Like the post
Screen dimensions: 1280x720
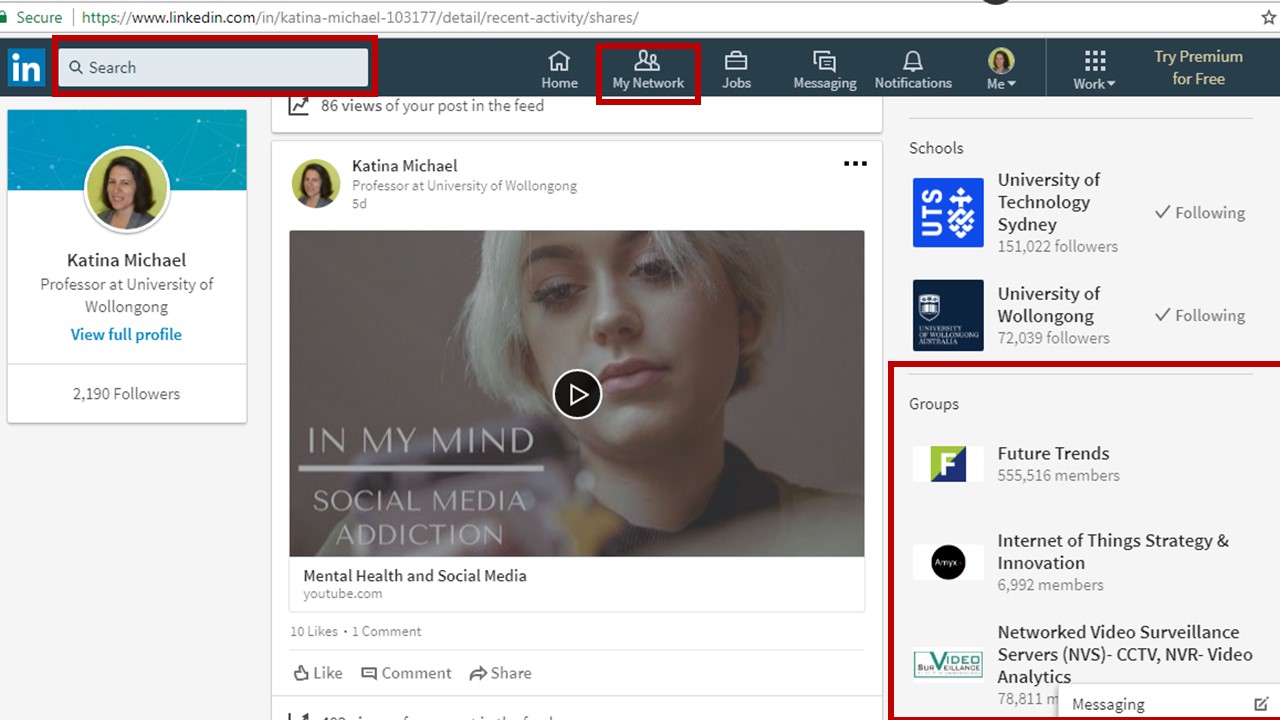(318, 673)
